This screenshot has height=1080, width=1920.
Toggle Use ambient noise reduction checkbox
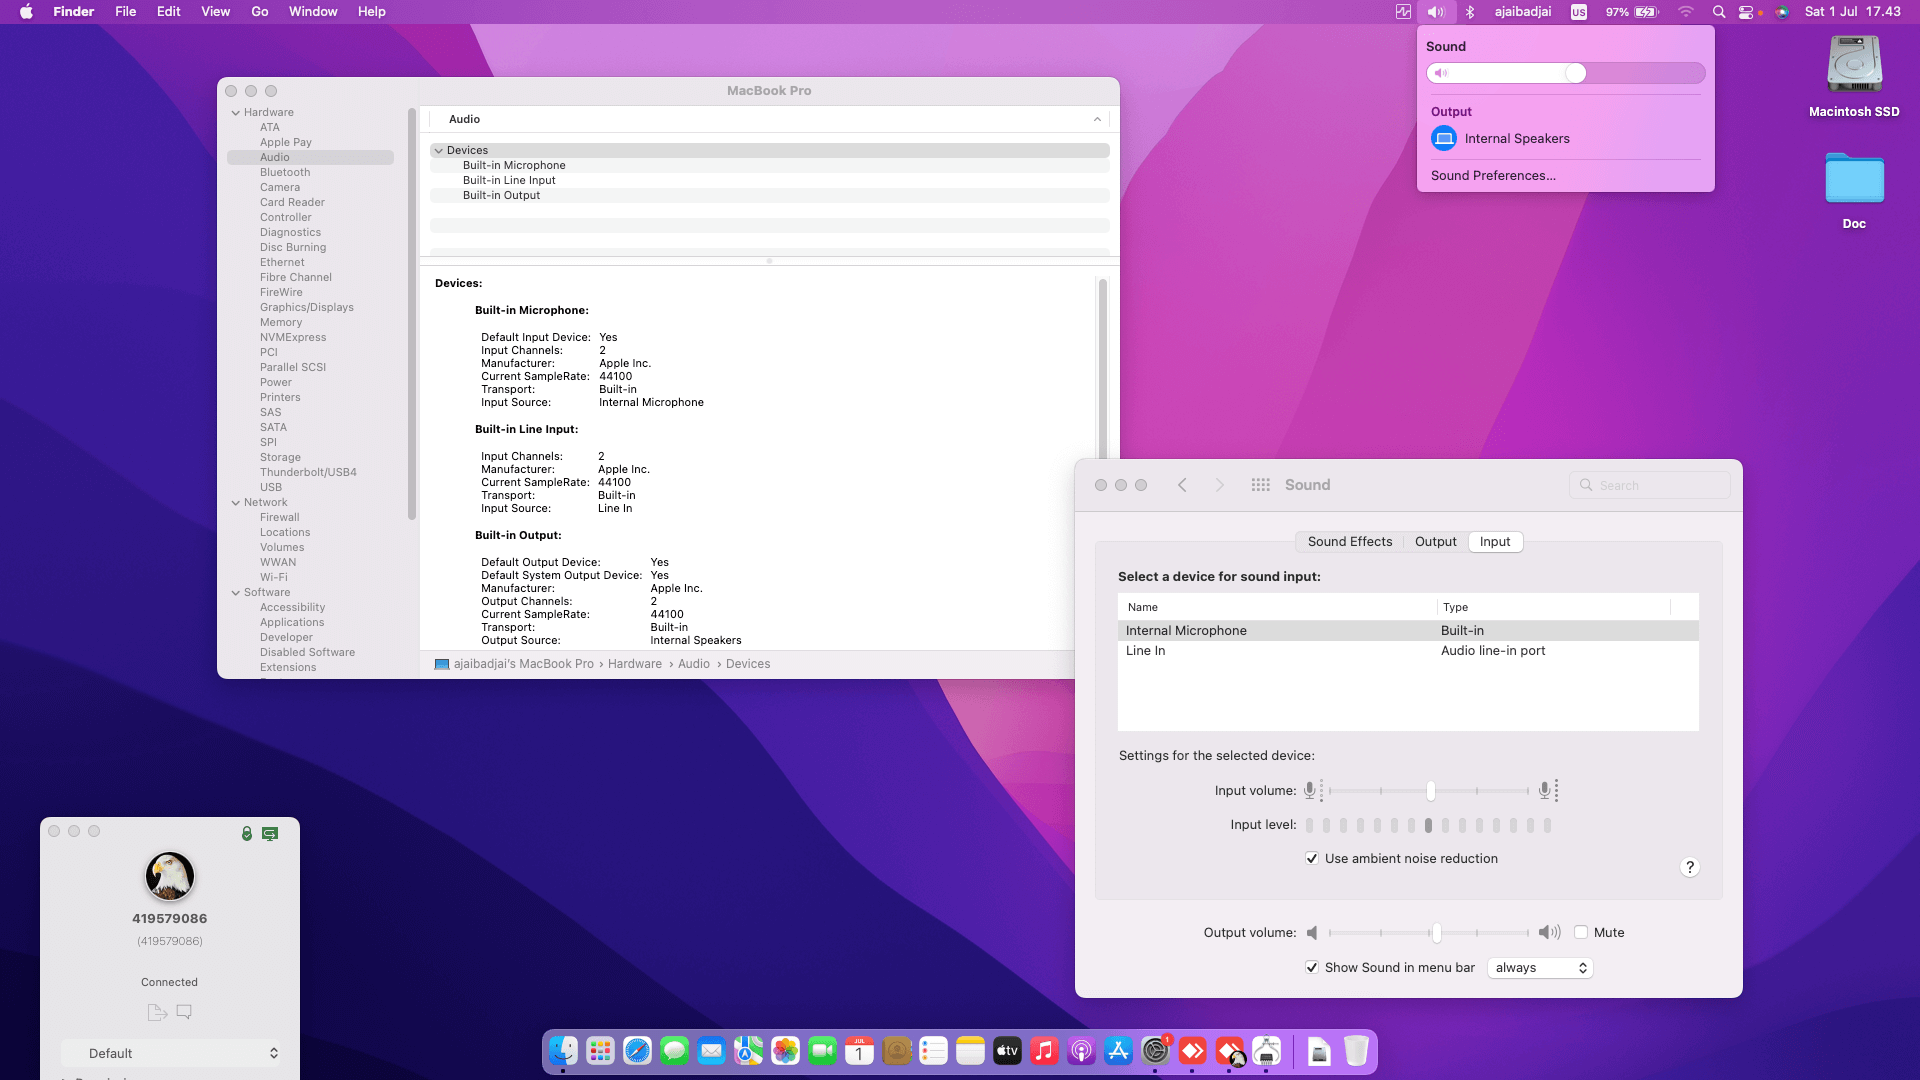pyautogui.click(x=1312, y=859)
